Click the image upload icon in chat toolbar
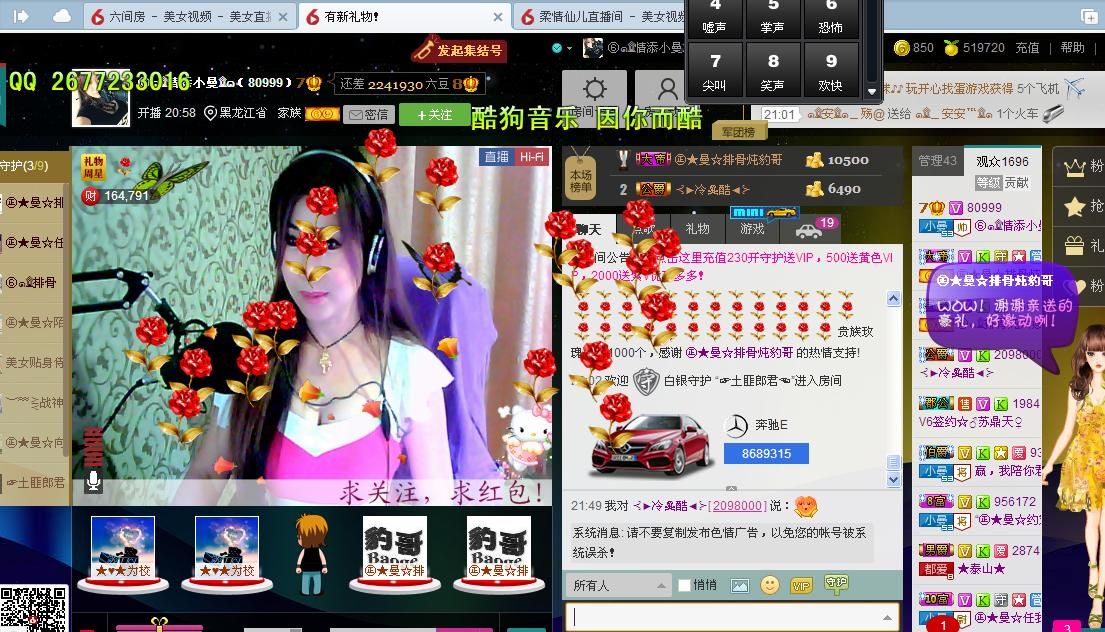Viewport: 1105px width, 632px height. click(x=739, y=586)
